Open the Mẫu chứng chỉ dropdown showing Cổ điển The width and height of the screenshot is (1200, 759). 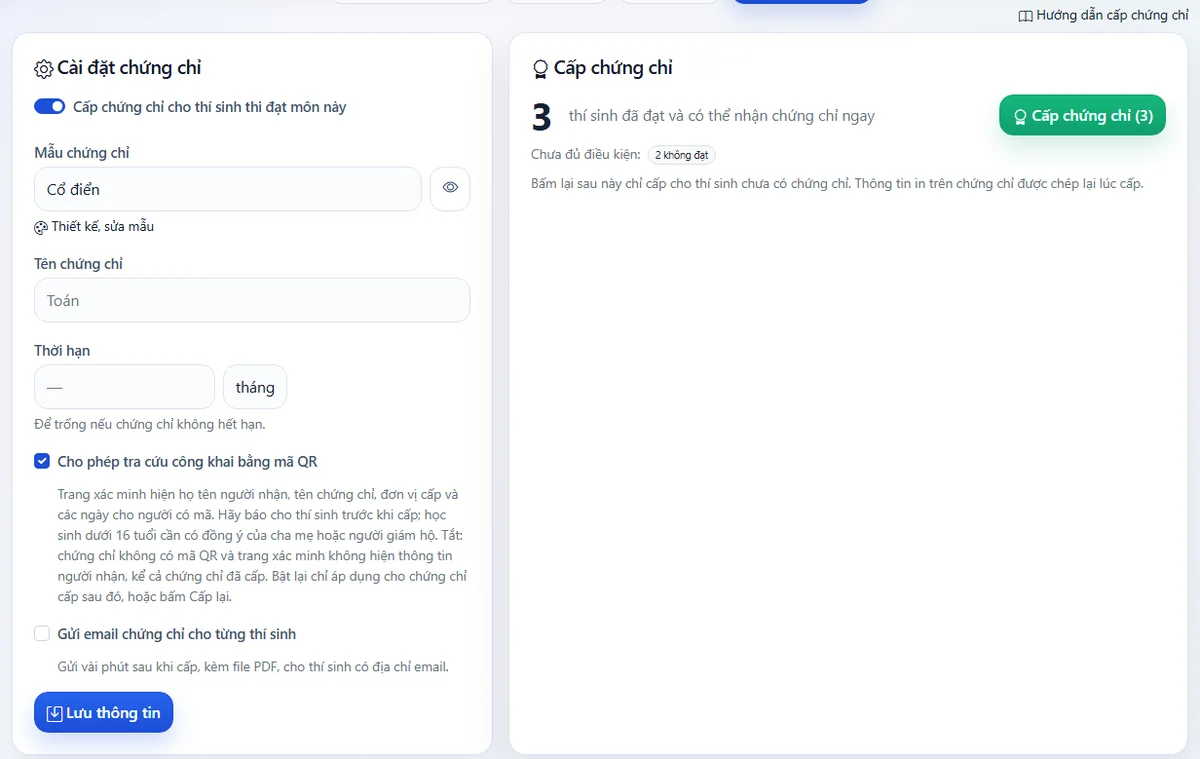(x=228, y=189)
